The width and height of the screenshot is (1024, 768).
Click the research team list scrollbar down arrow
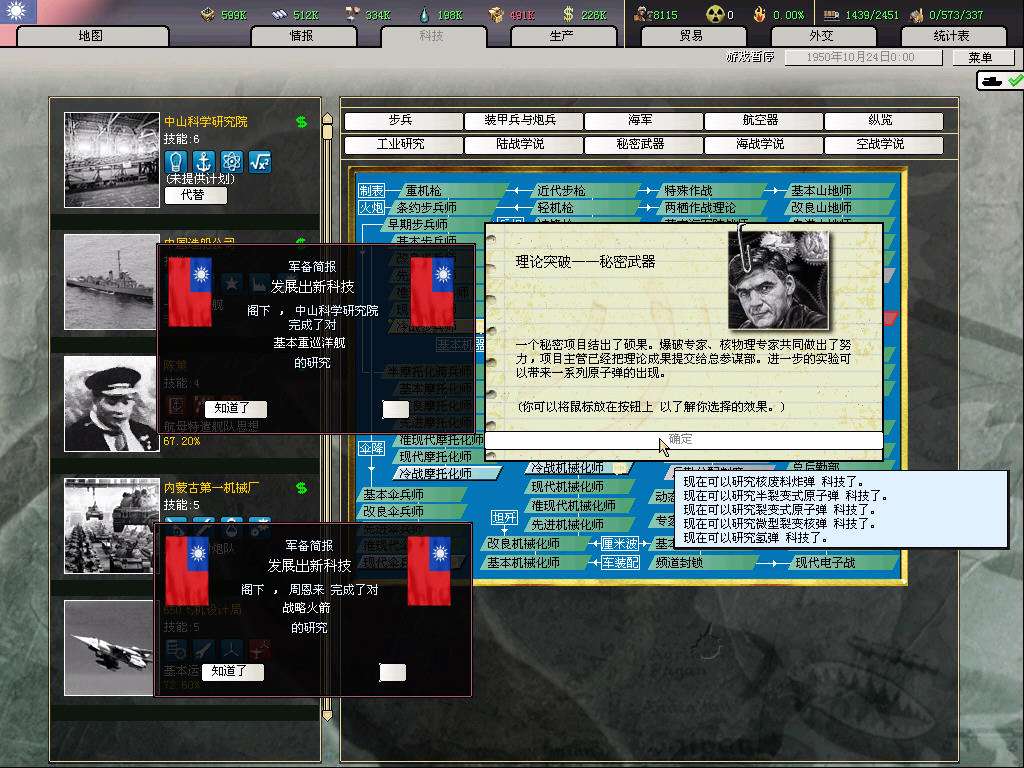coord(328,714)
